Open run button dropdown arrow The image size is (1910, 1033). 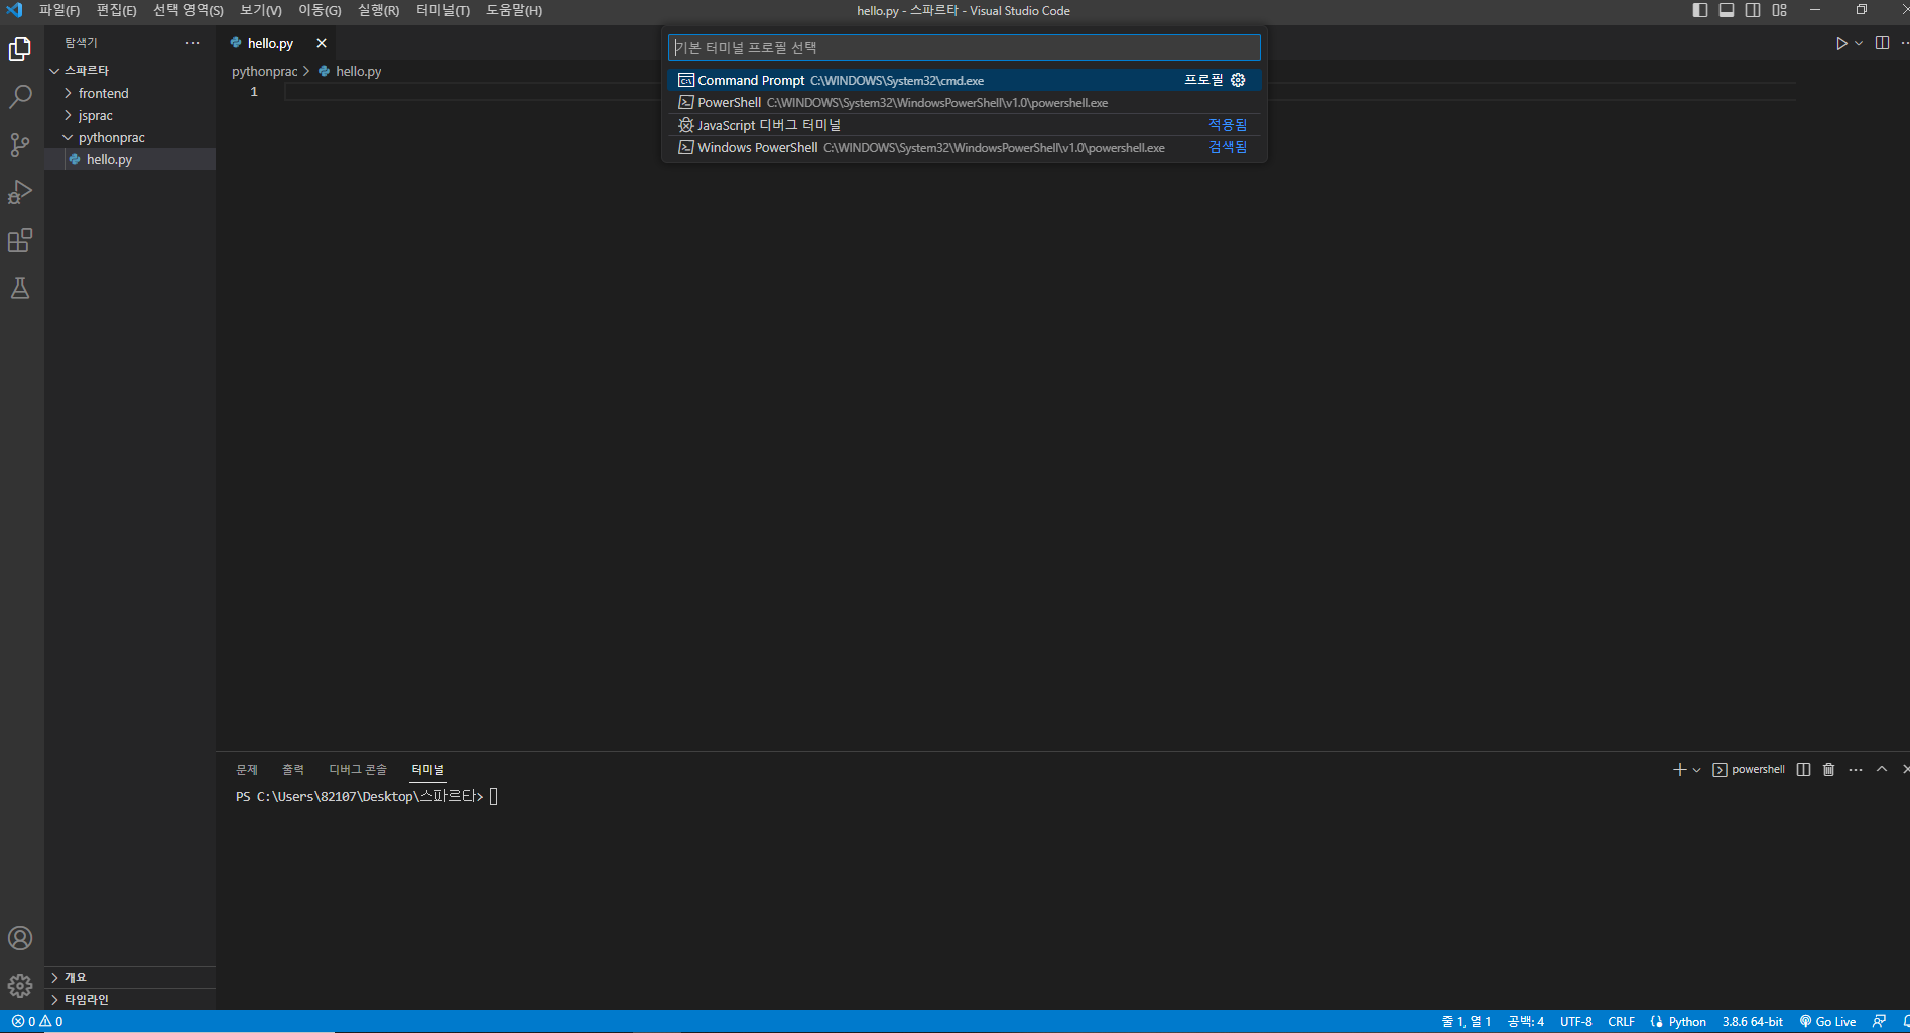[1859, 43]
